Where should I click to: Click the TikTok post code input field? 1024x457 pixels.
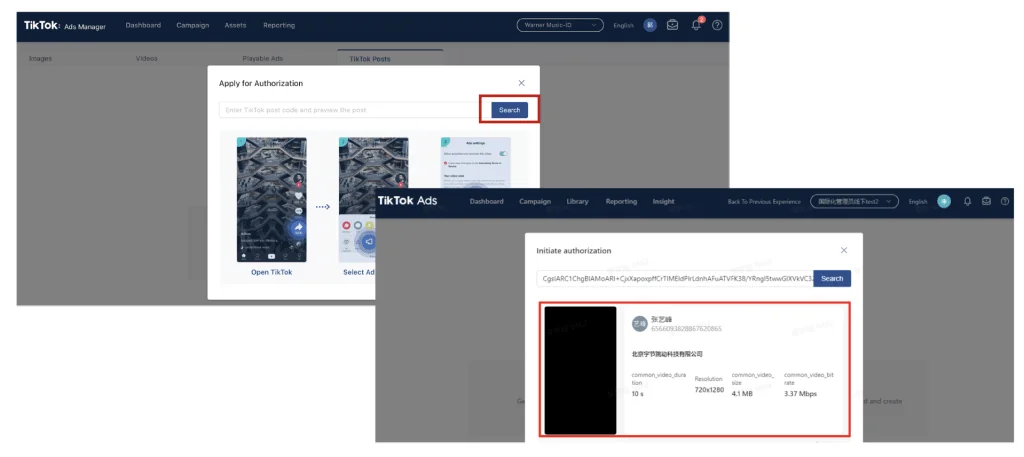(355, 110)
